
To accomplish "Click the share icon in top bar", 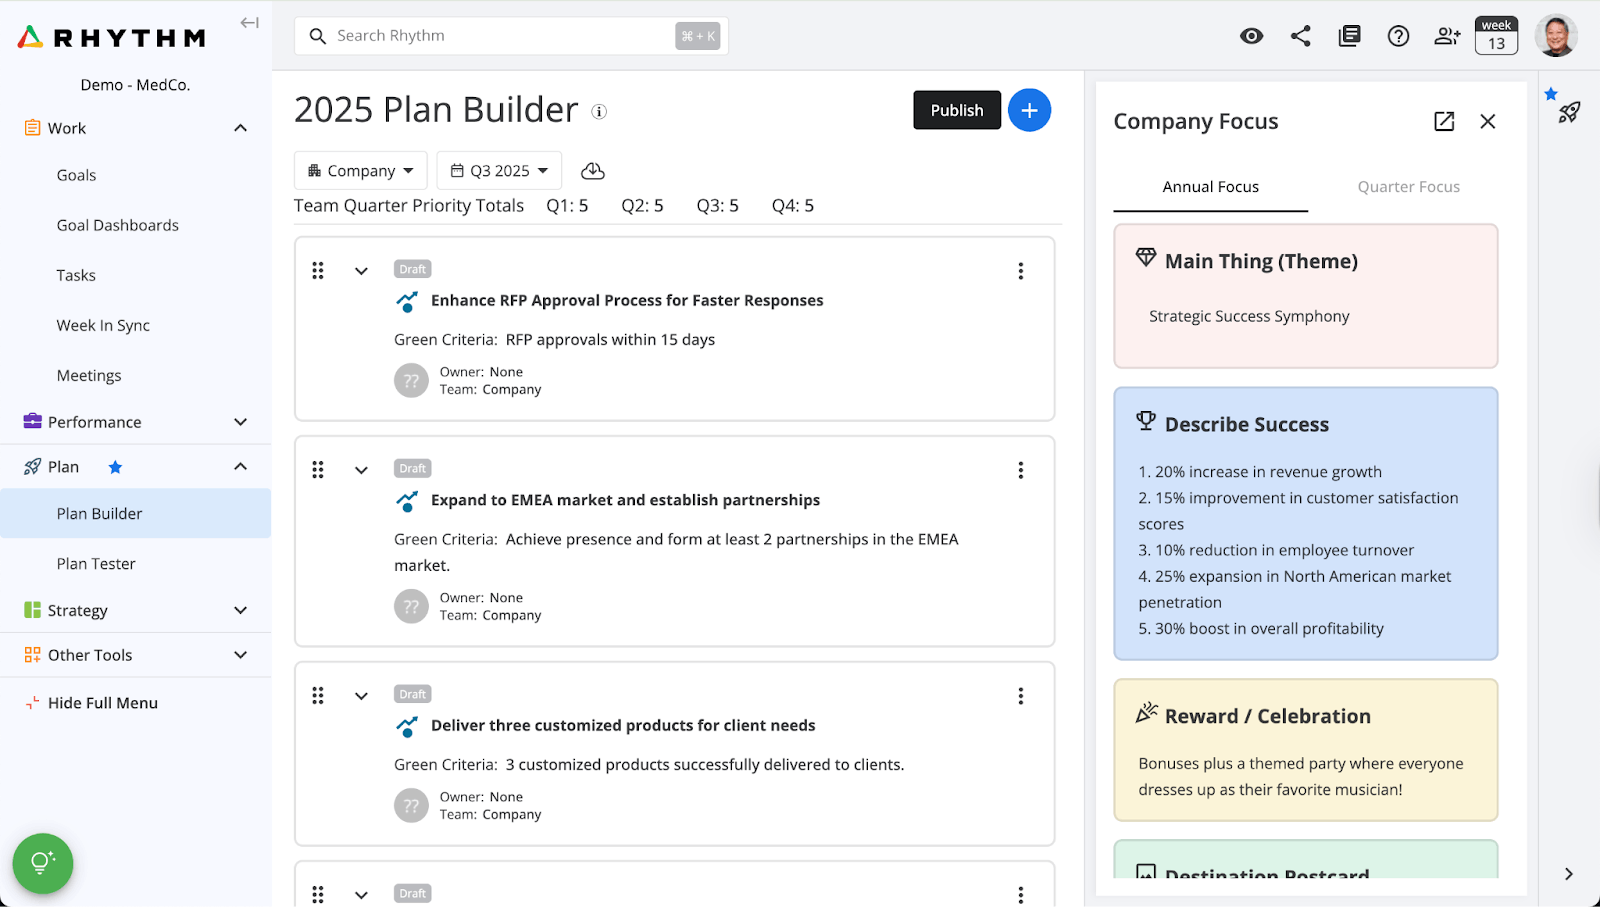I will [1300, 36].
